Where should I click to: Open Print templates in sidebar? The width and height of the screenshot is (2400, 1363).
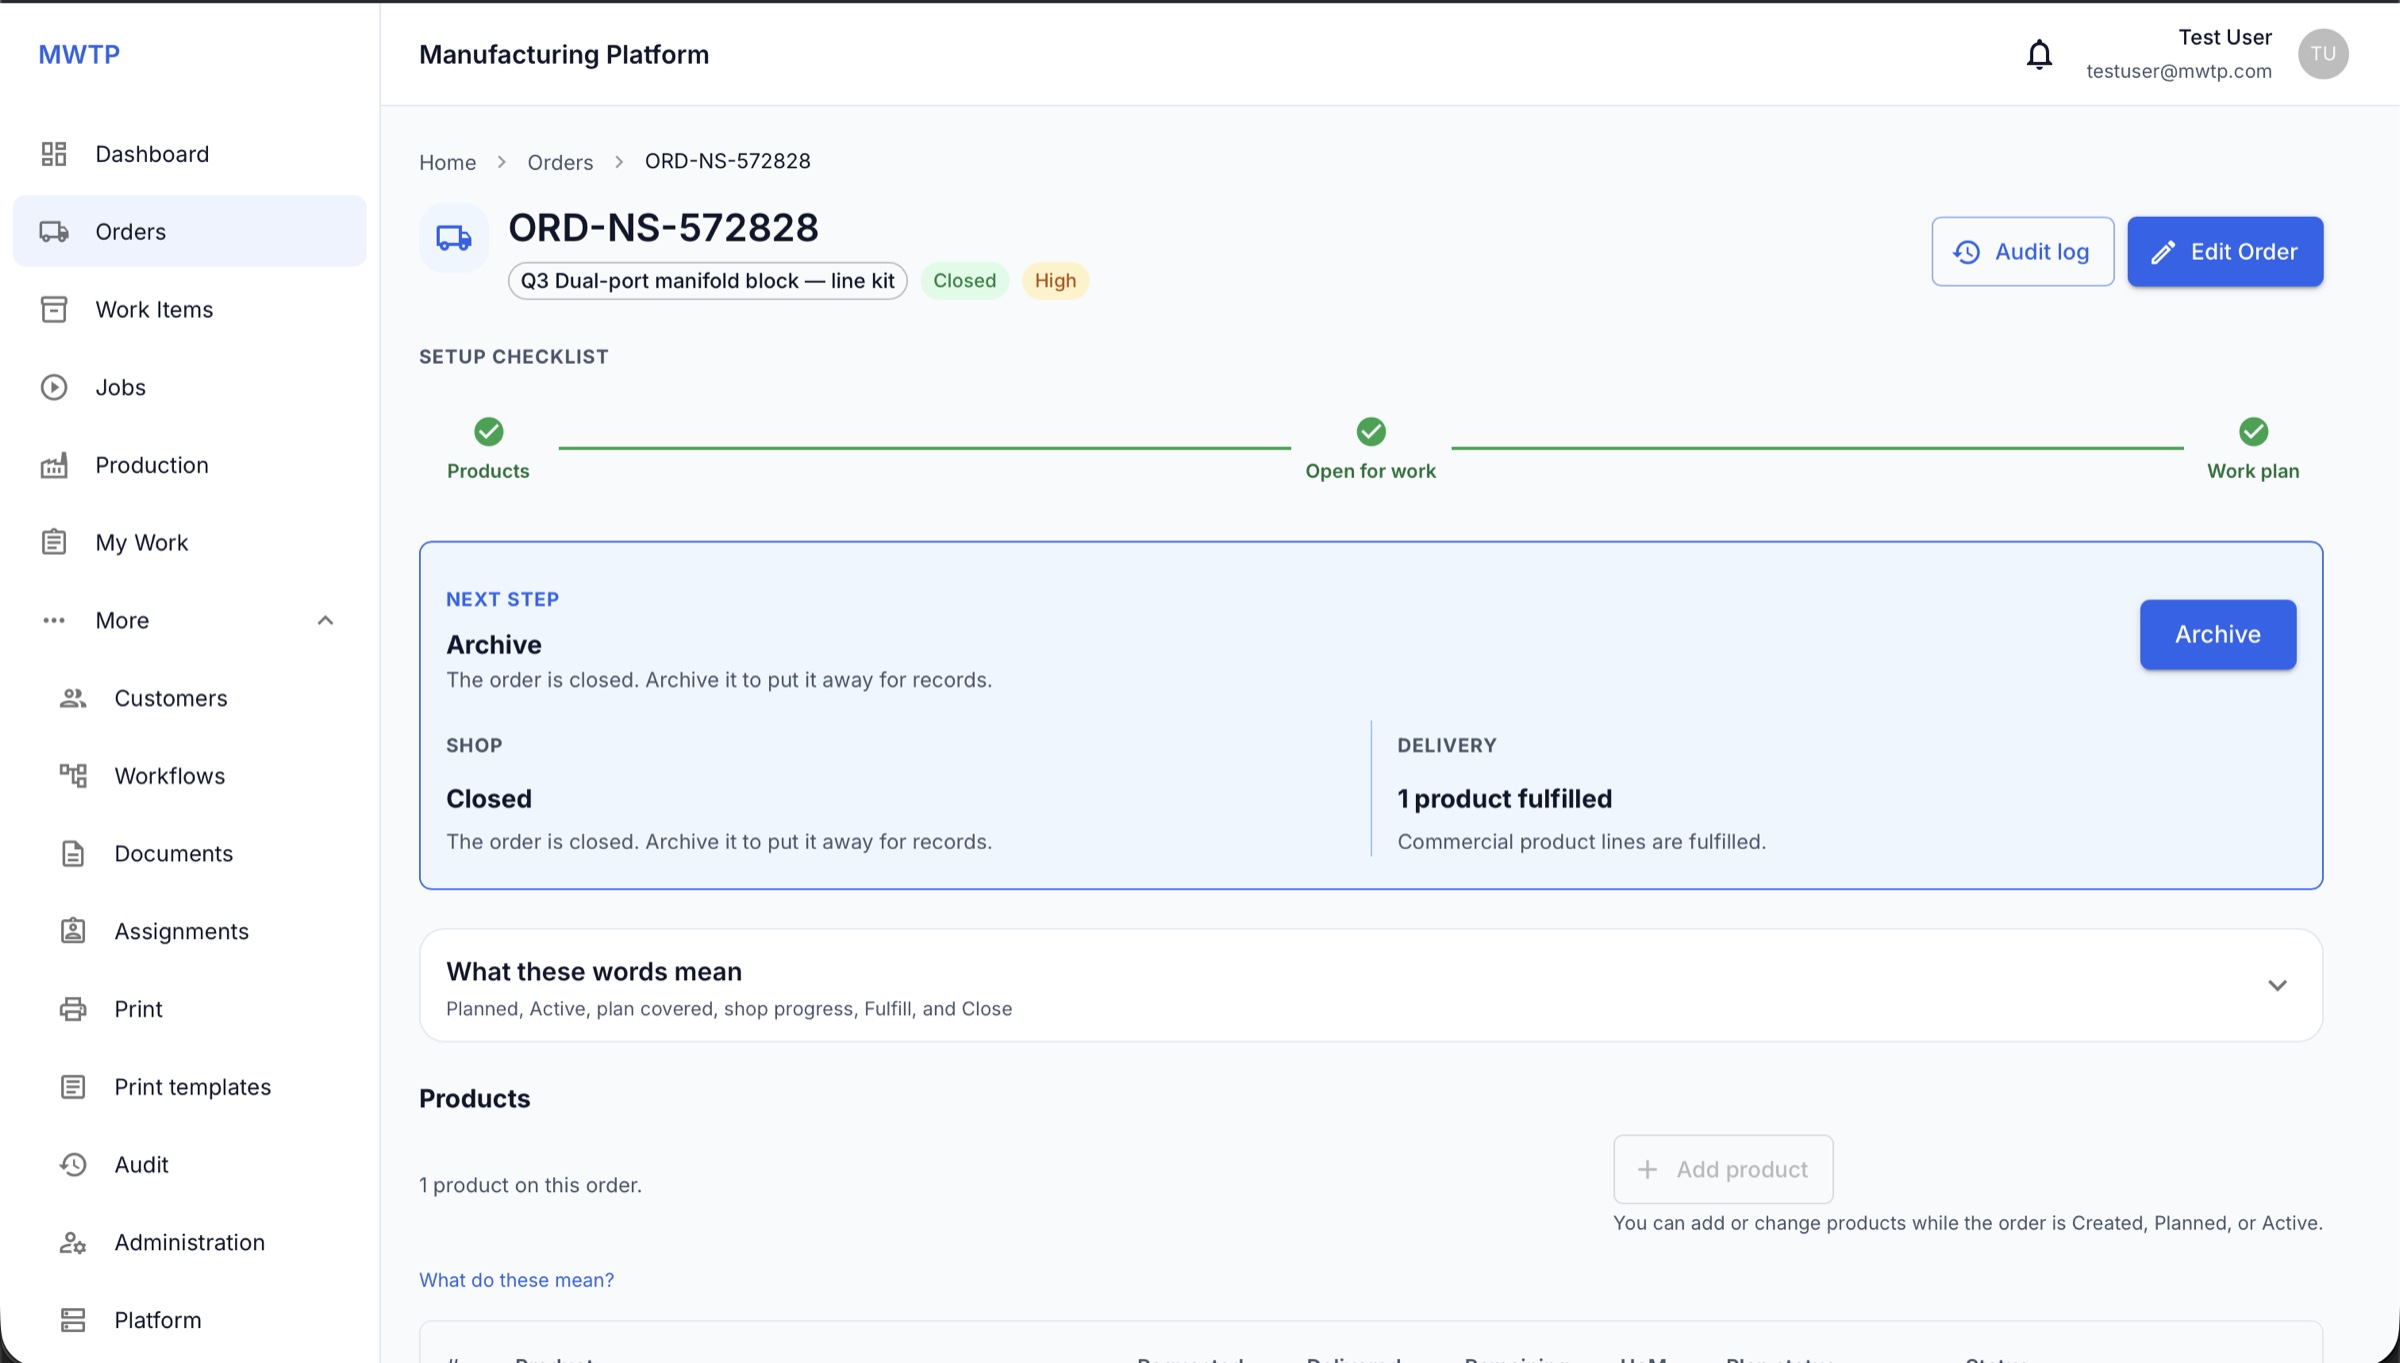coord(190,1087)
